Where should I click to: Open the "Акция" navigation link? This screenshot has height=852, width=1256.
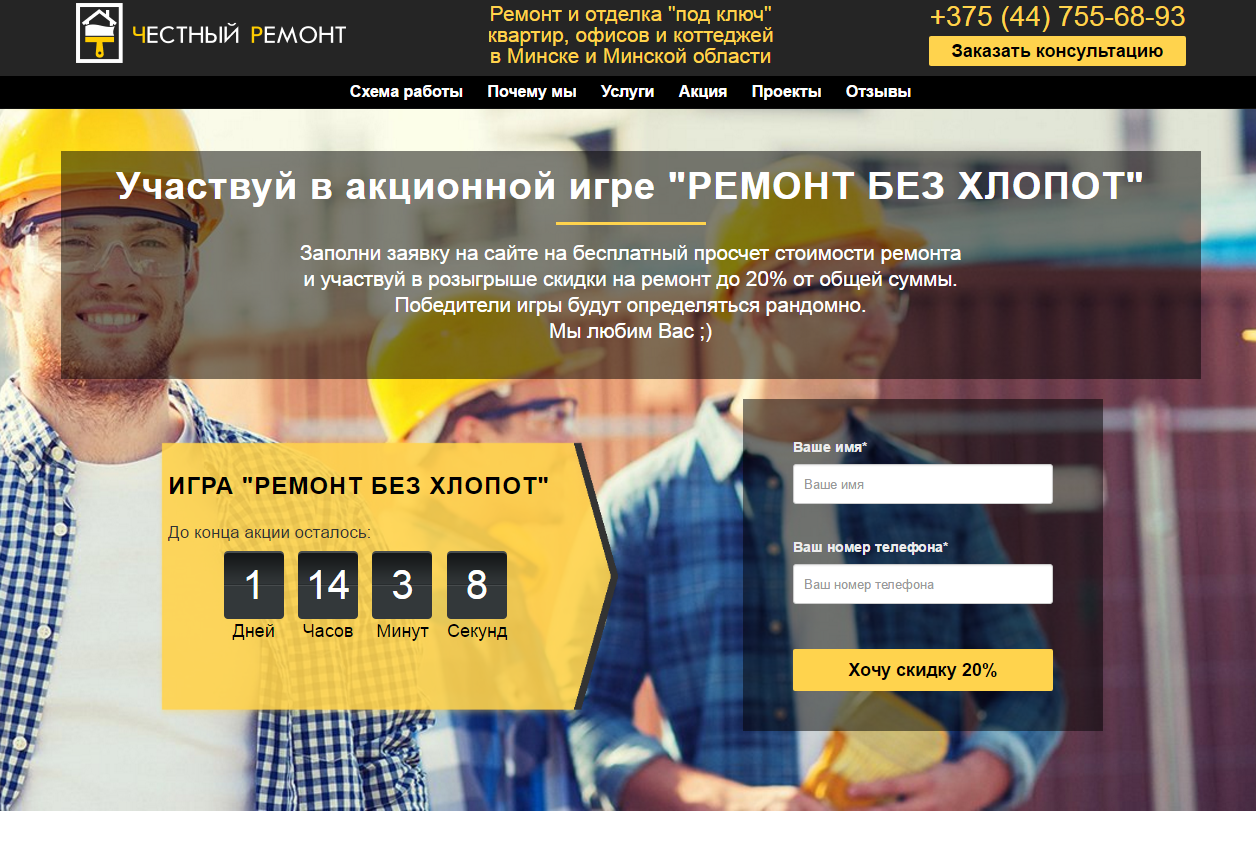tap(702, 92)
